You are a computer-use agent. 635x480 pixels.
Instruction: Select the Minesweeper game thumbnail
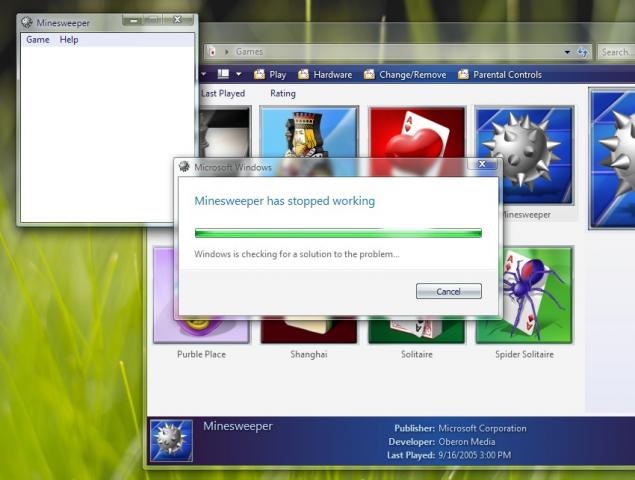(x=524, y=156)
